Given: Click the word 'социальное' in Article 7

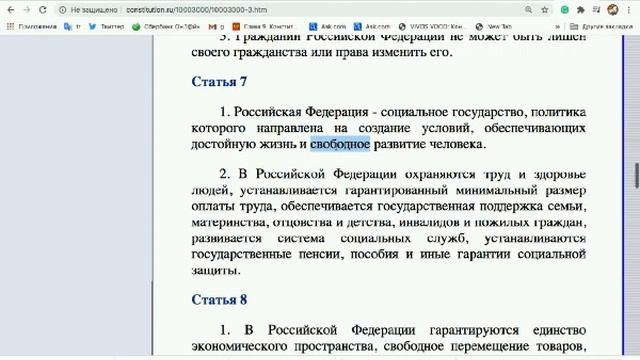Looking at the screenshot, I should click(x=413, y=112).
